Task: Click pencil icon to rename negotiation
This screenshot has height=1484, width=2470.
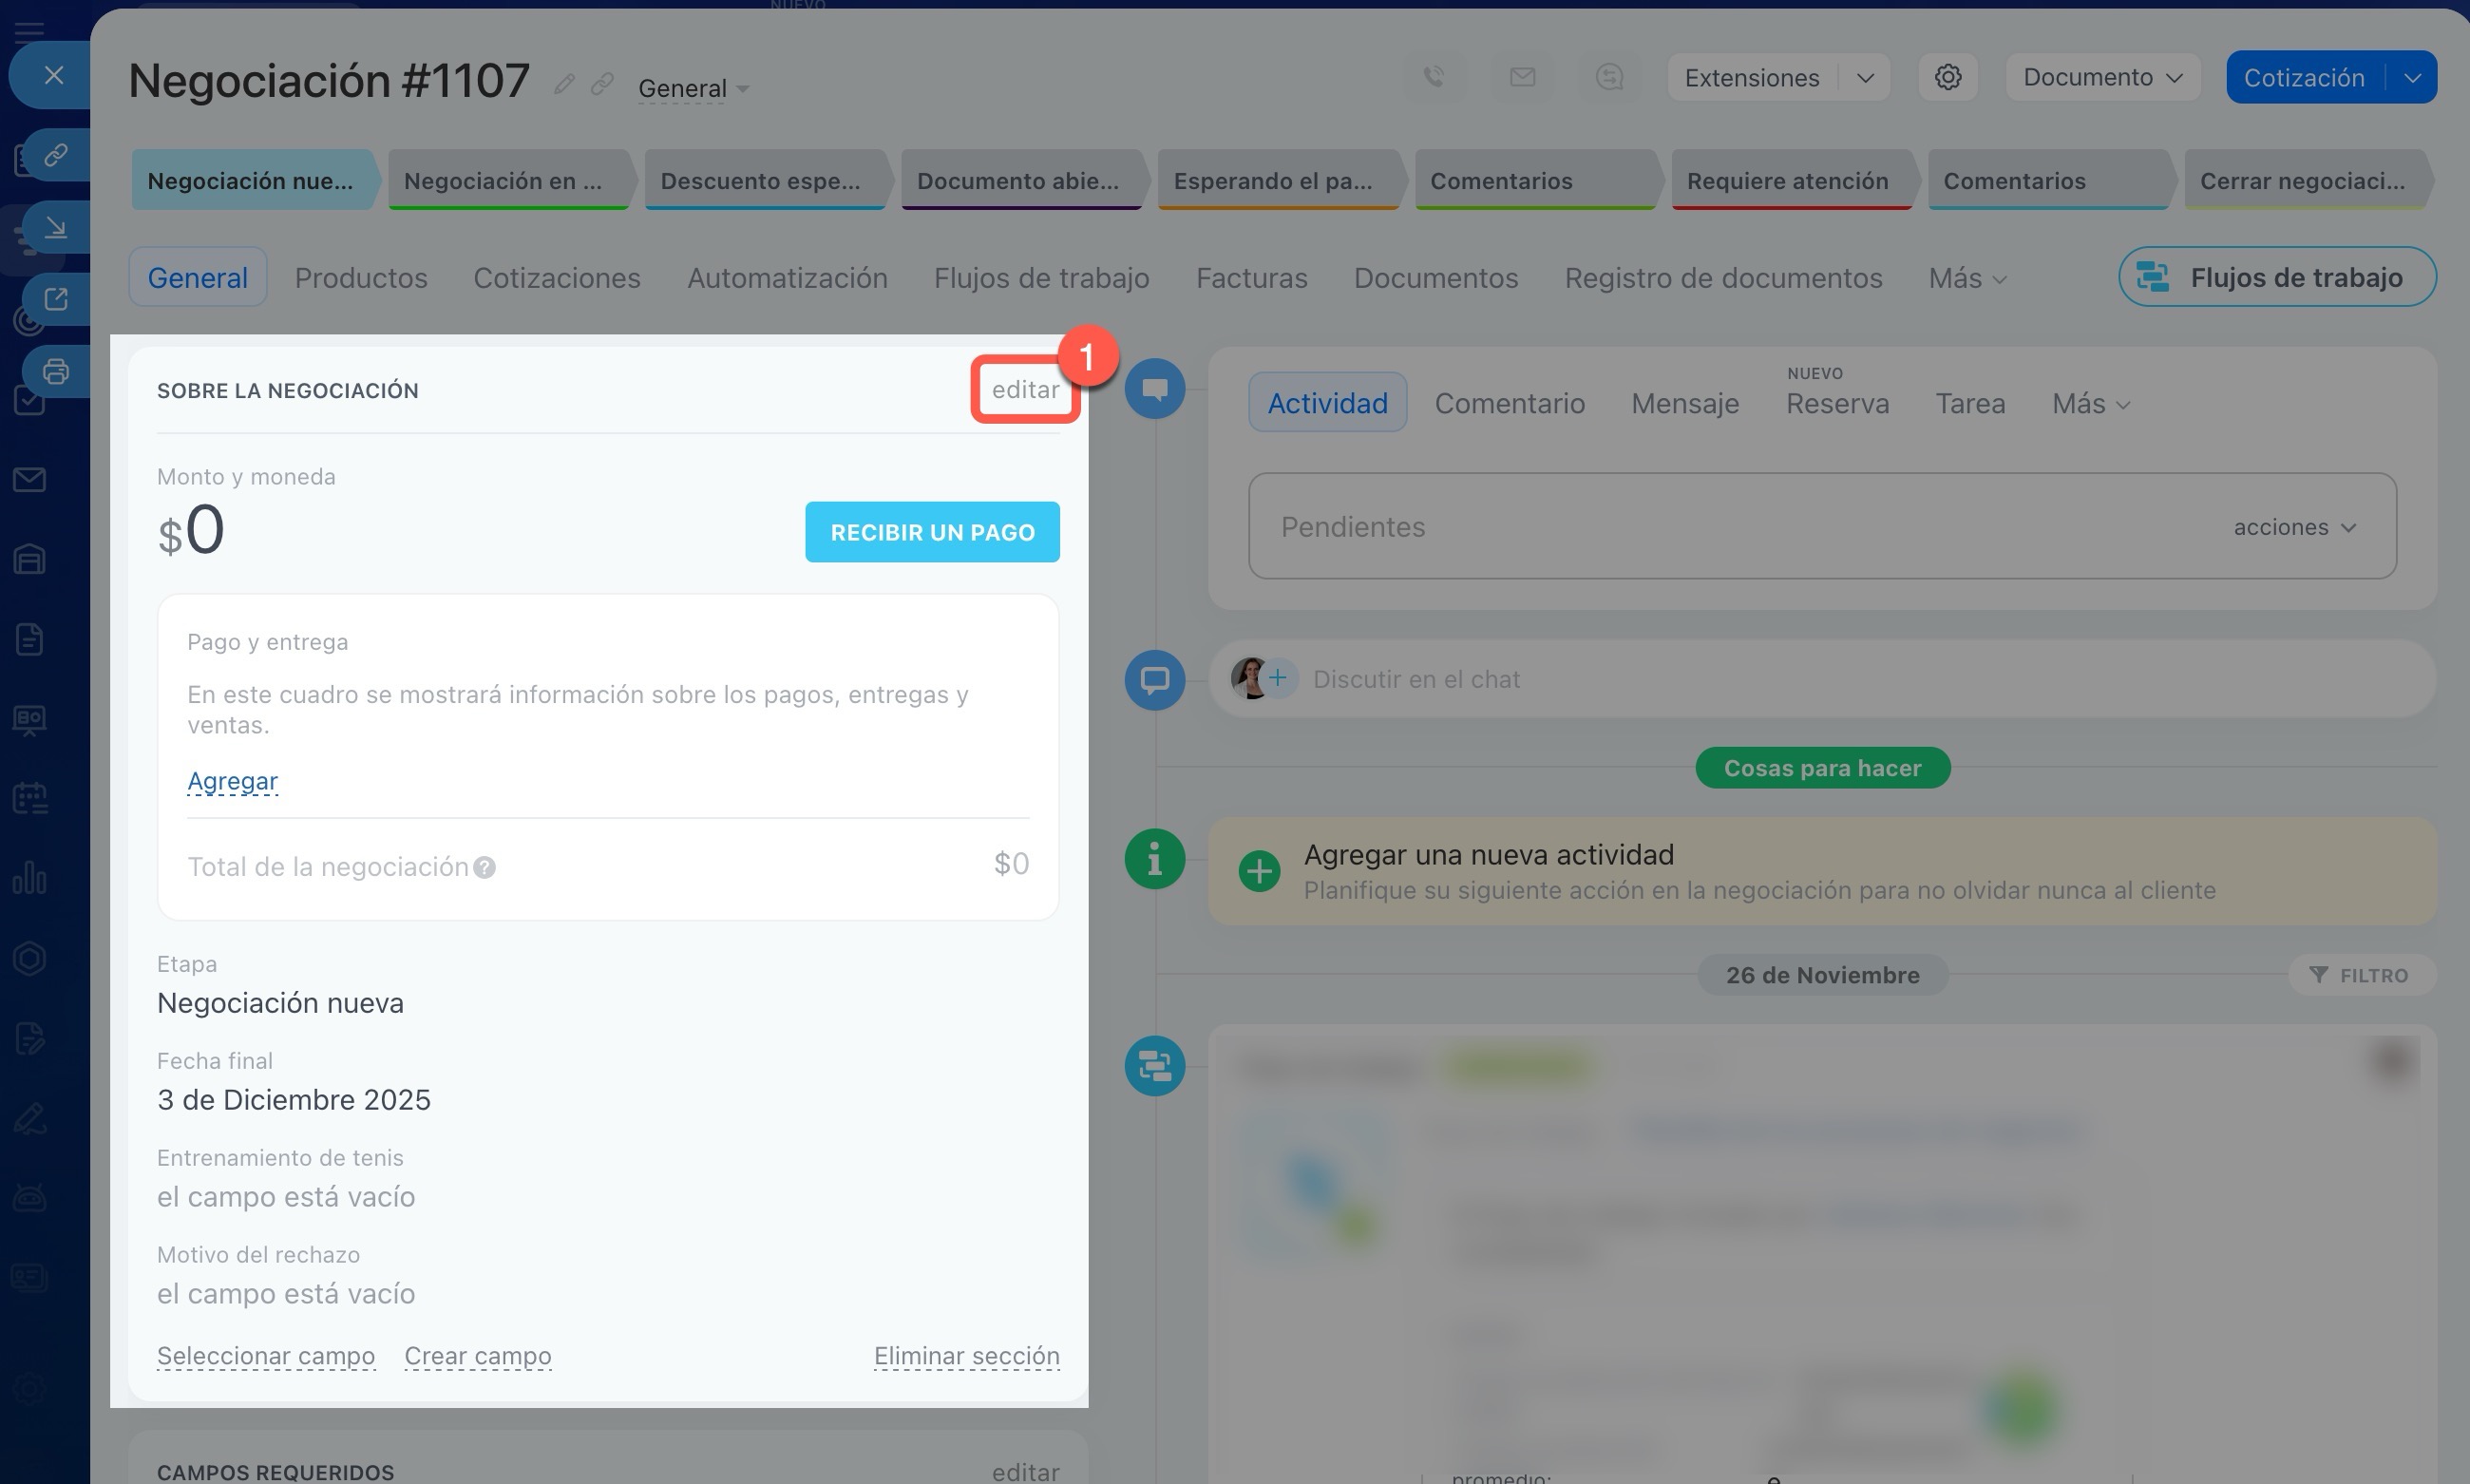Action: pos(564,84)
